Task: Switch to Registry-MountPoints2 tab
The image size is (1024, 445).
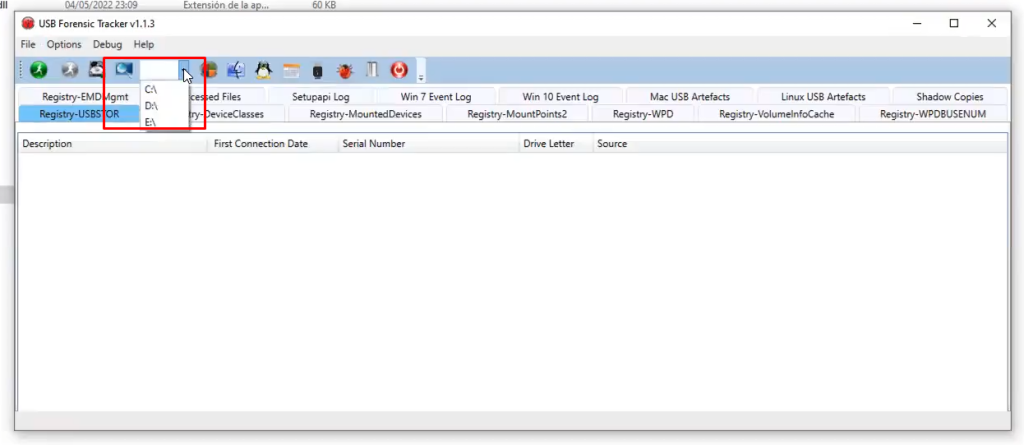Action: tap(517, 114)
